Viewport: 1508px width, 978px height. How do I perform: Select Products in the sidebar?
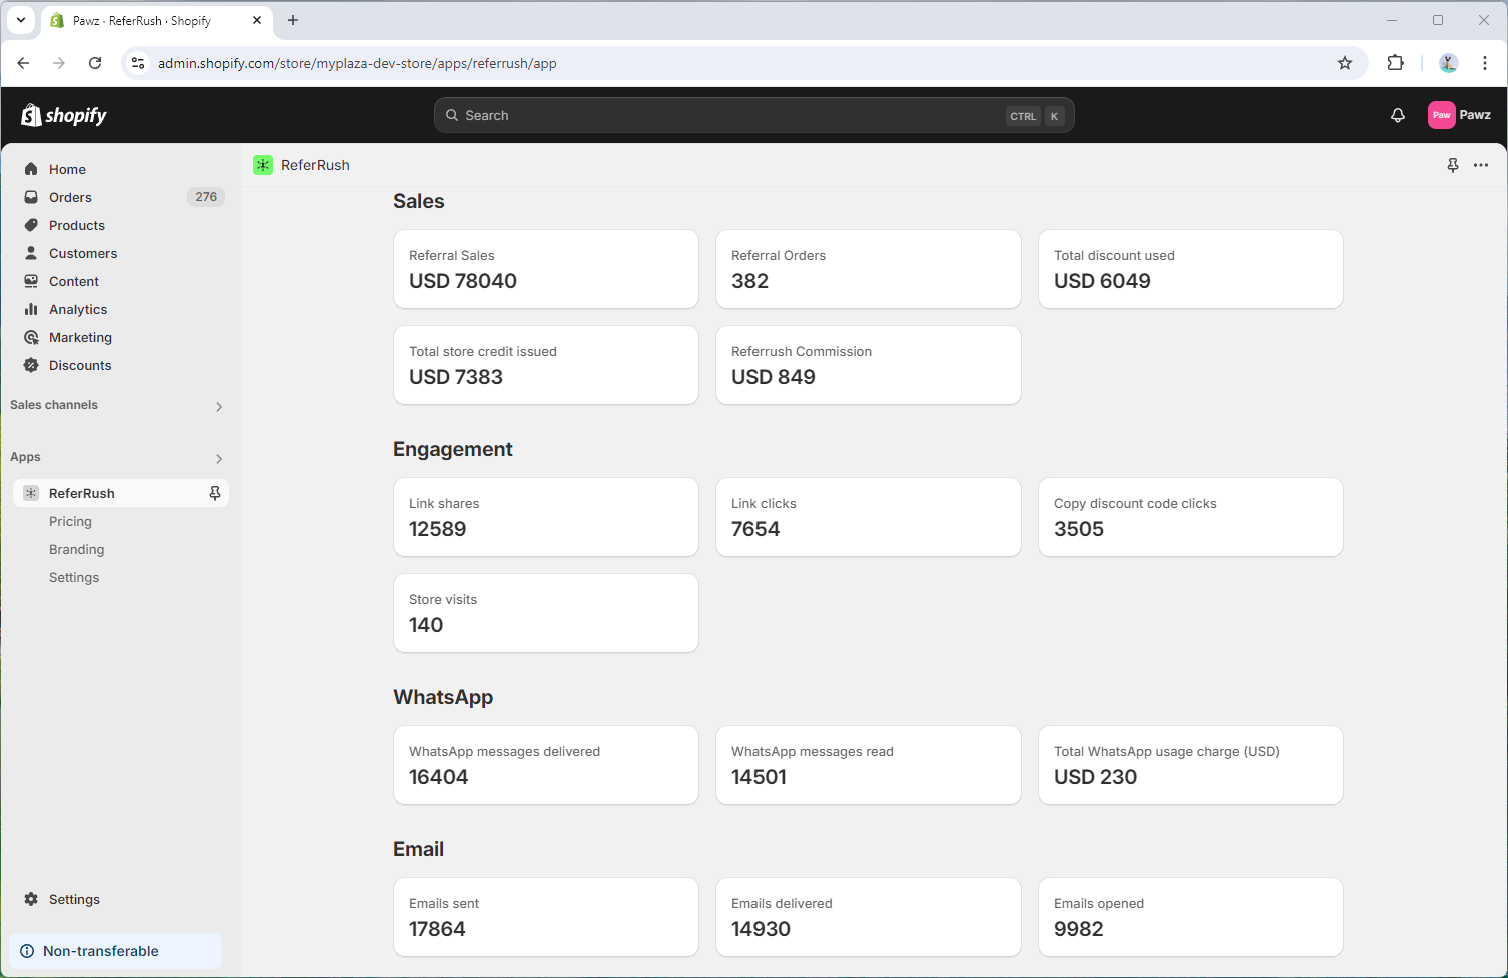77,225
